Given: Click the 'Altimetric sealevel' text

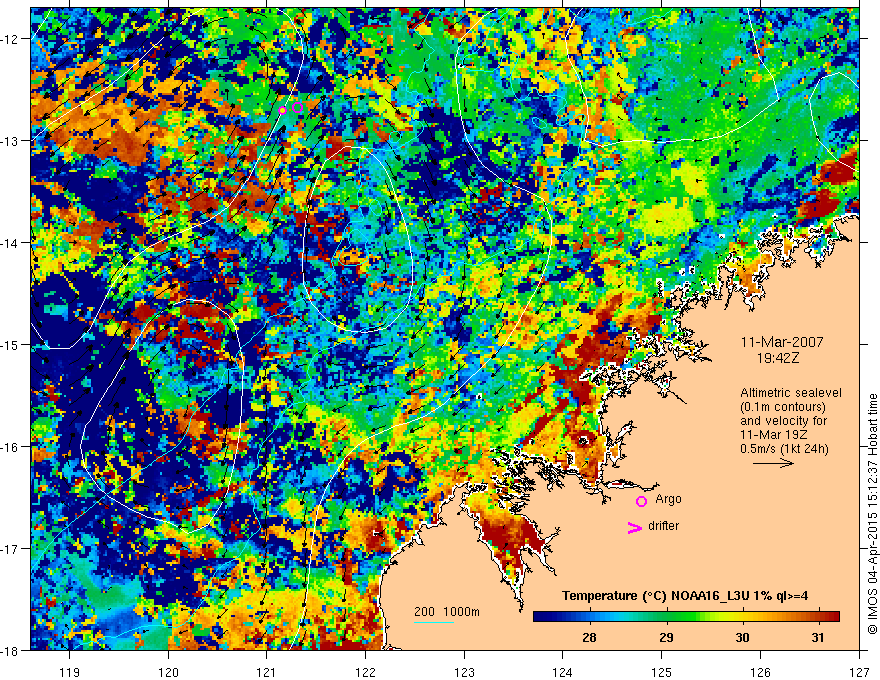Looking at the screenshot, I should coord(791,393).
